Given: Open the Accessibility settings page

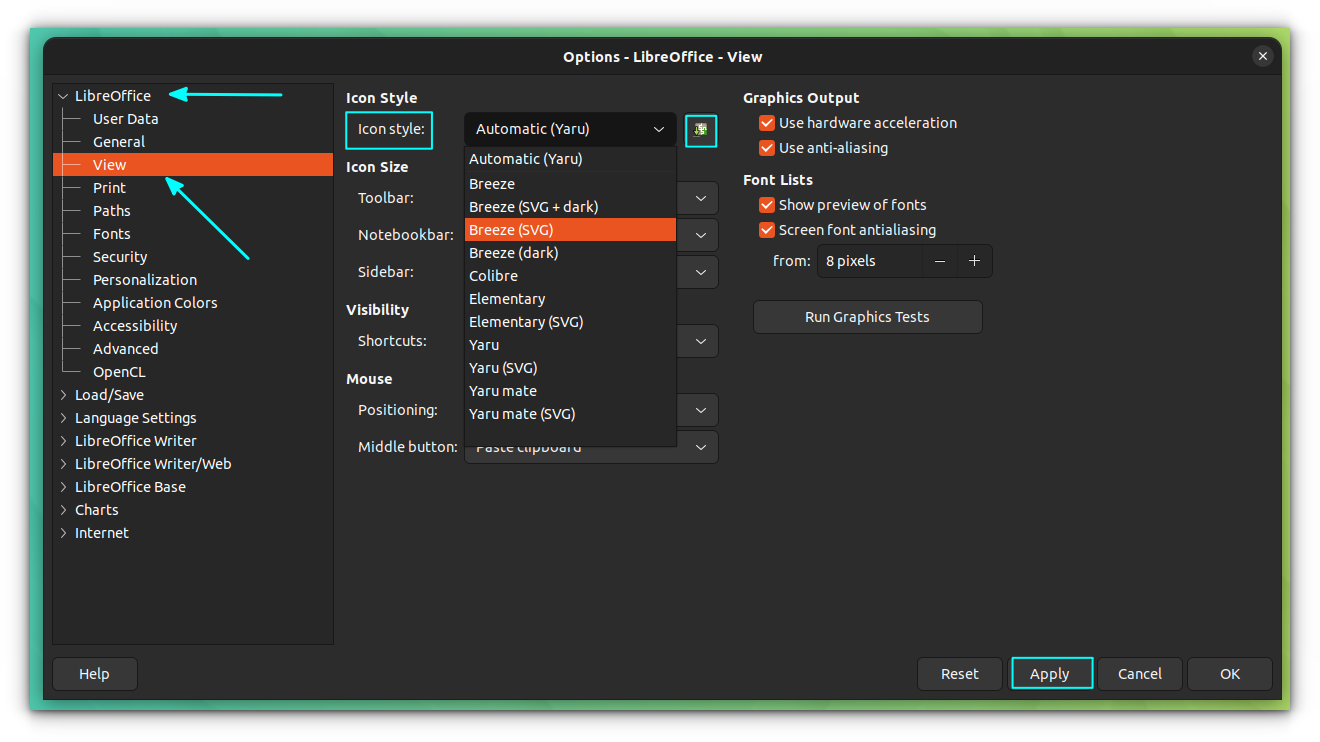Looking at the screenshot, I should [x=135, y=326].
